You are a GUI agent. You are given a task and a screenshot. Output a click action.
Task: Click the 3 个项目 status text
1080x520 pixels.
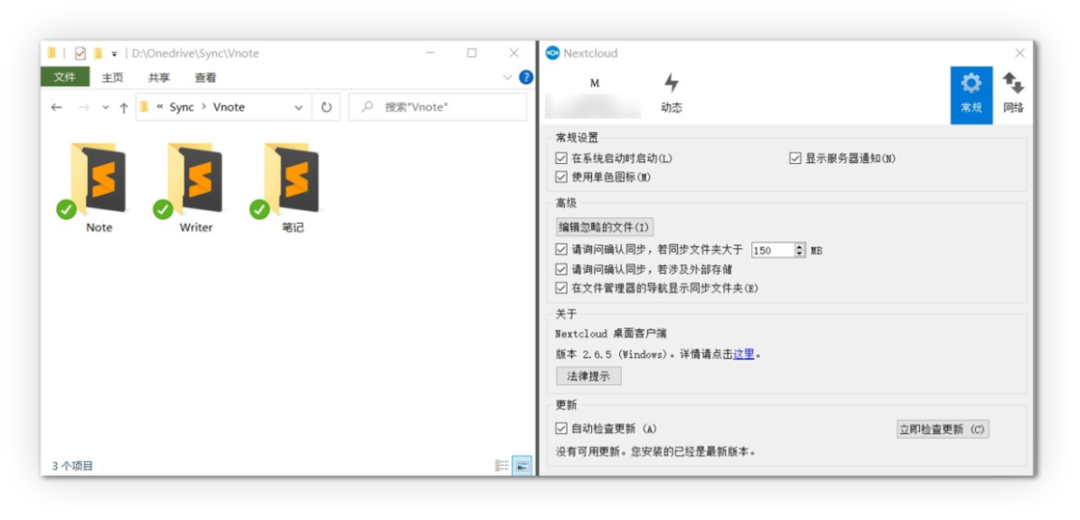click(72, 466)
